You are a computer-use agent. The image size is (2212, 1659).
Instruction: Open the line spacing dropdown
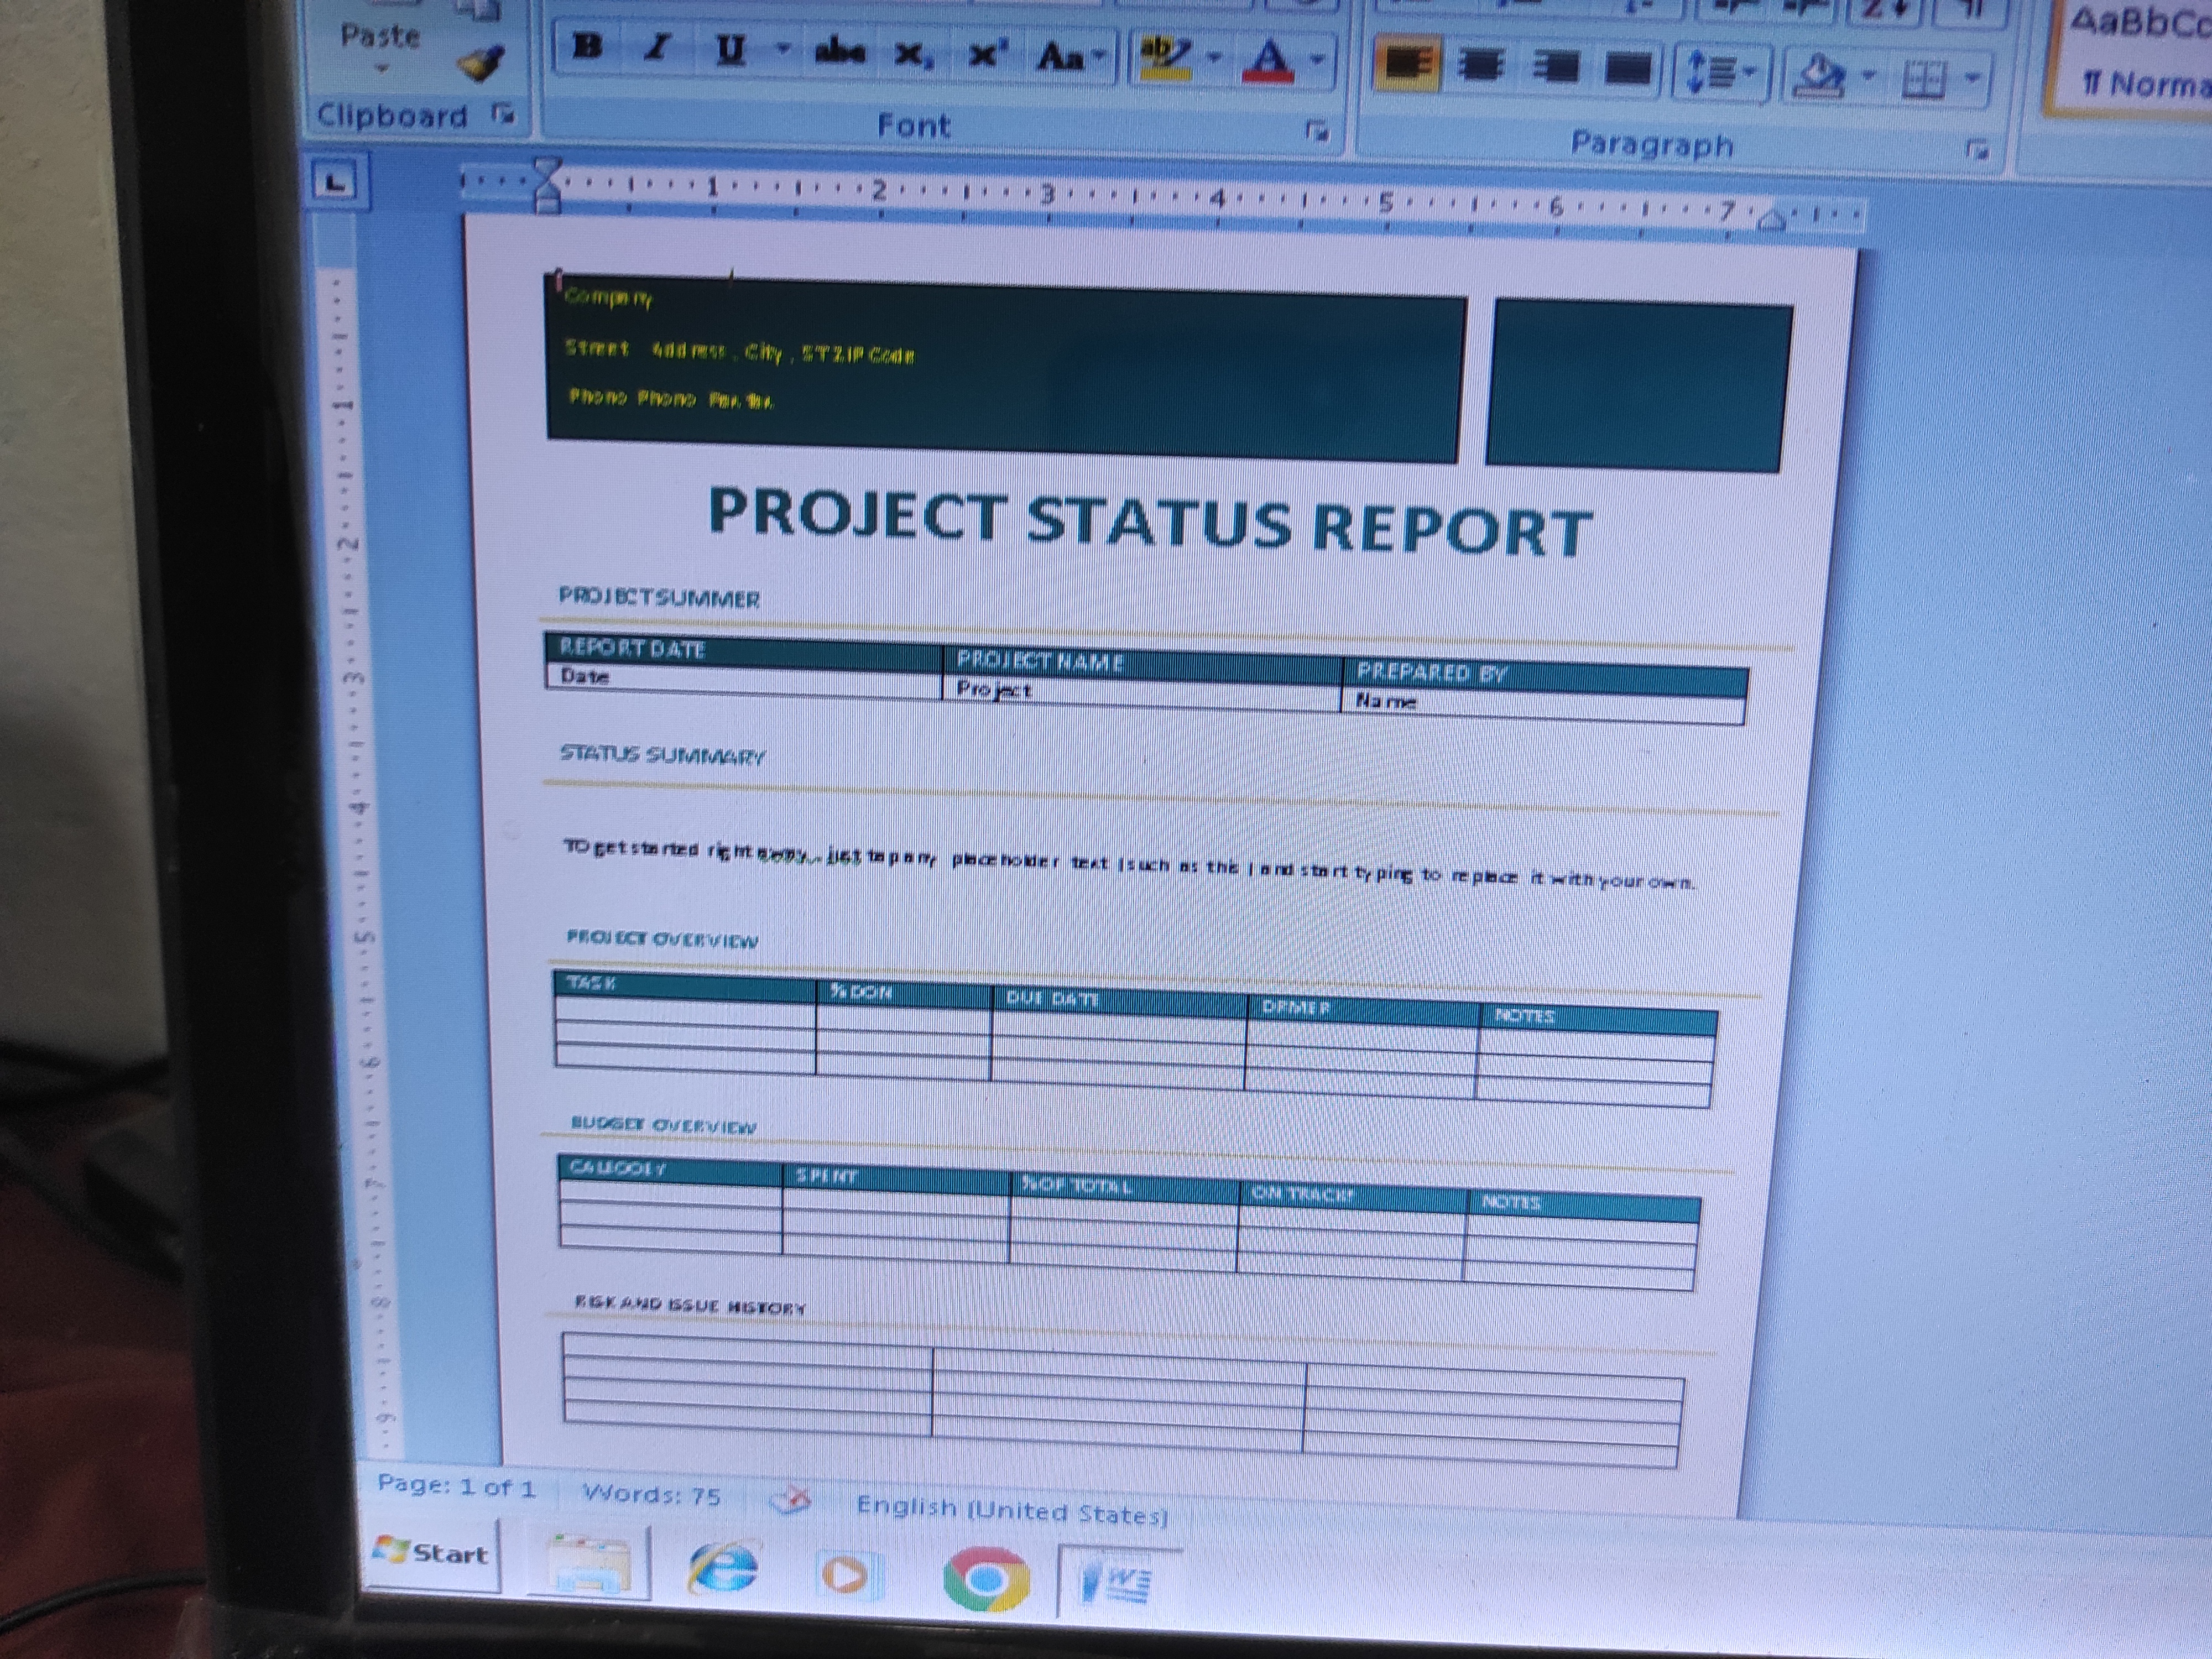click(x=1721, y=72)
